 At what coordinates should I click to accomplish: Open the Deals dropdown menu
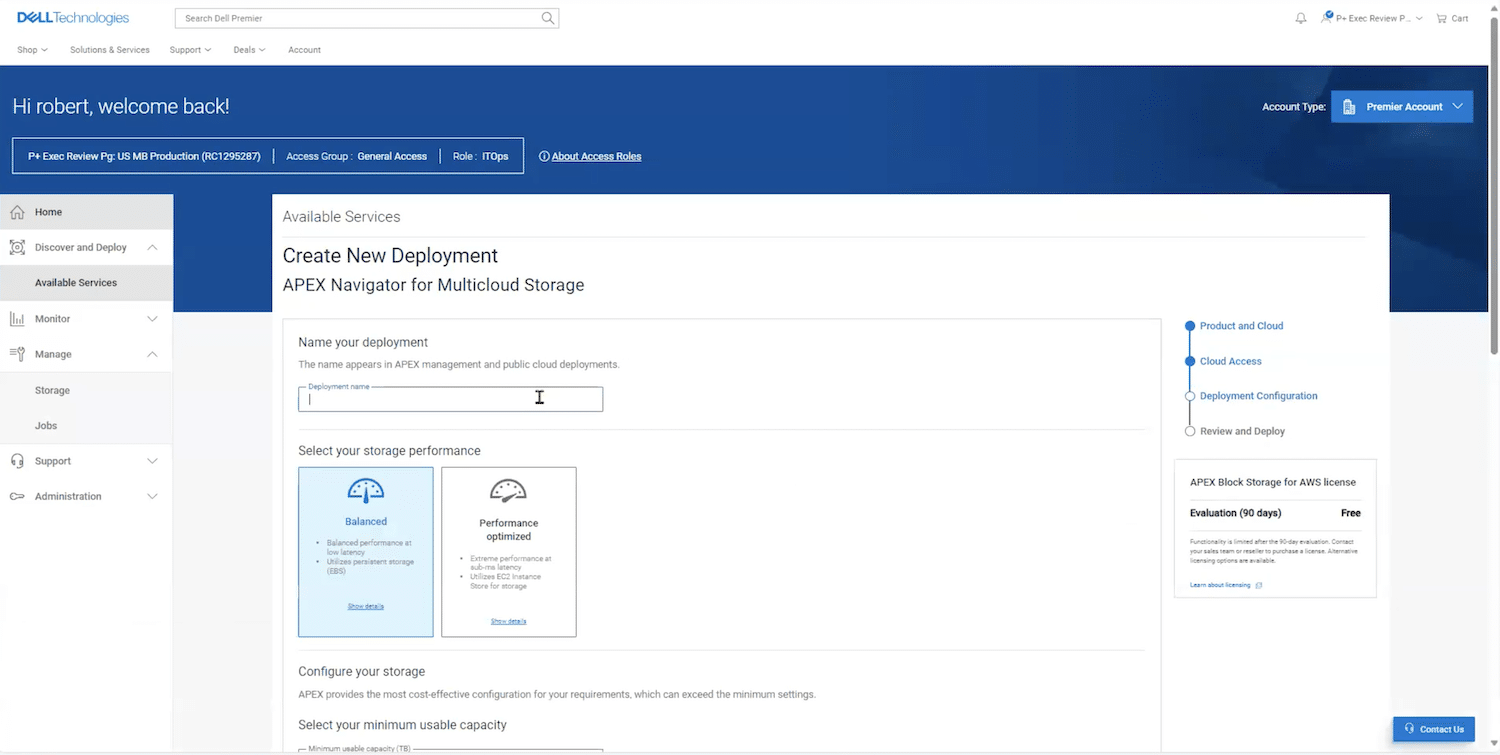pos(249,50)
